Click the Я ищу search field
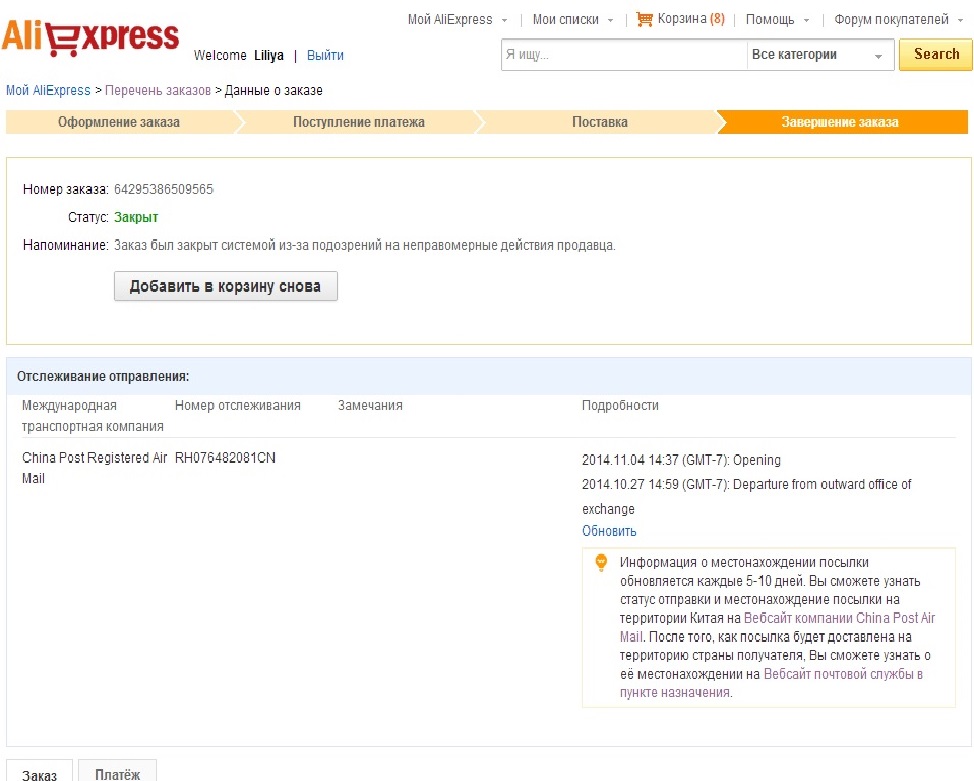This screenshot has height=781, width=974. click(624, 55)
